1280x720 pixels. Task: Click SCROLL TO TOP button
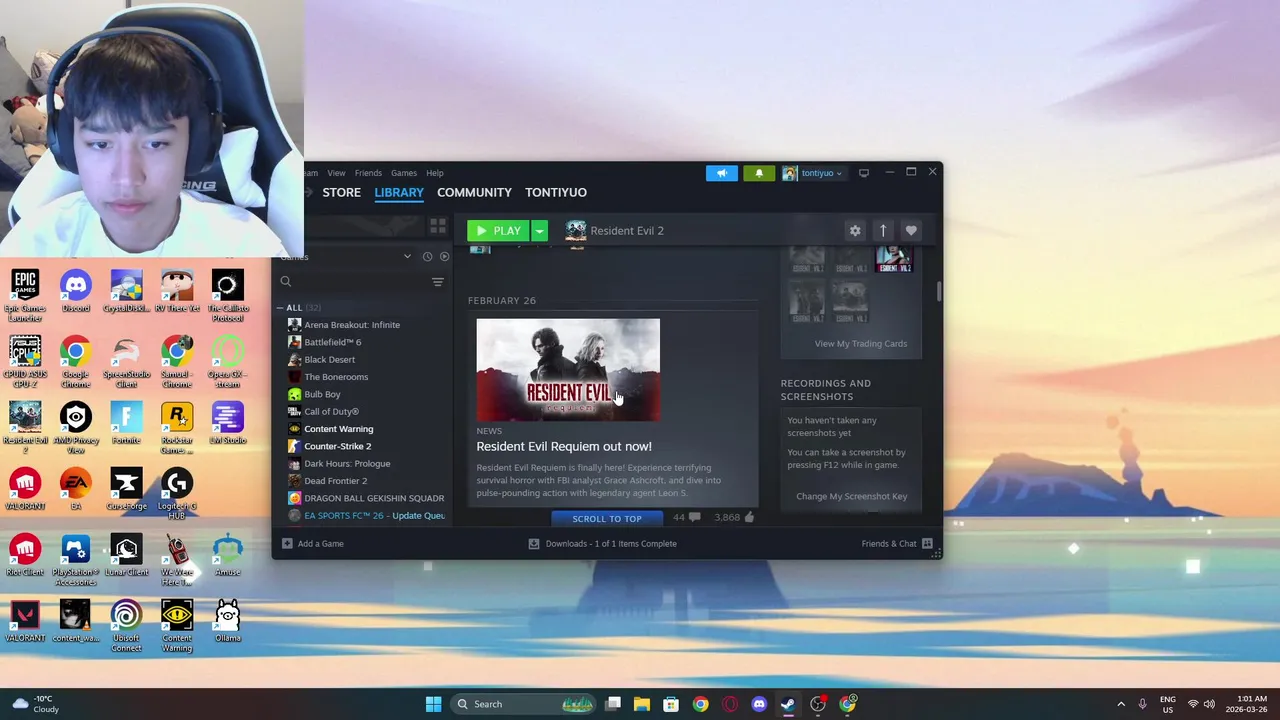coord(607,519)
